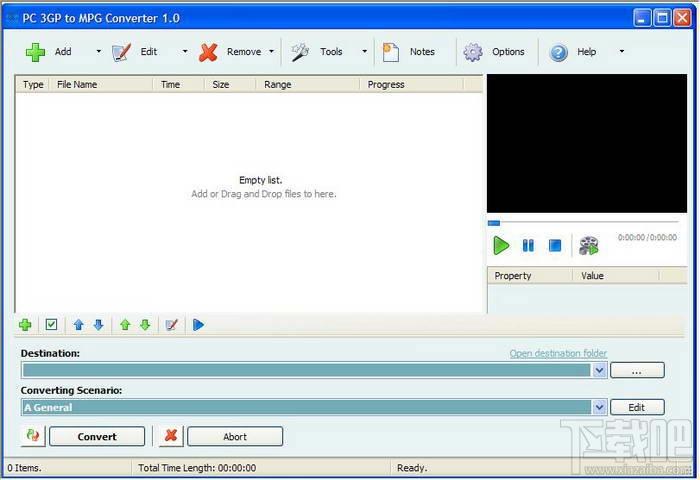This screenshot has height=480, width=700.
Task: Expand the Edit dropdown arrow
Action: pyautogui.click(x=185, y=52)
